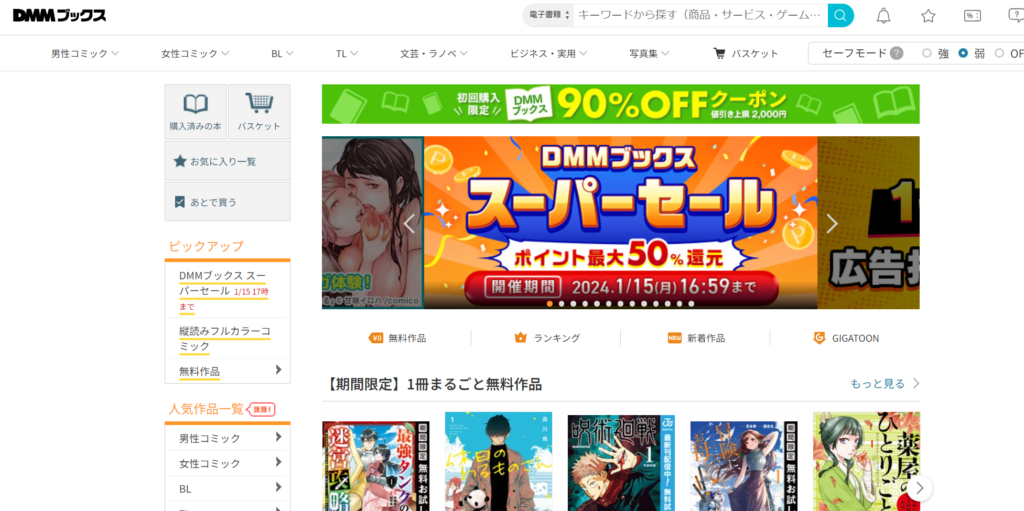Screen dimensions: 1024x511
Task: Open favorites star icon in header
Action: click(928, 16)
